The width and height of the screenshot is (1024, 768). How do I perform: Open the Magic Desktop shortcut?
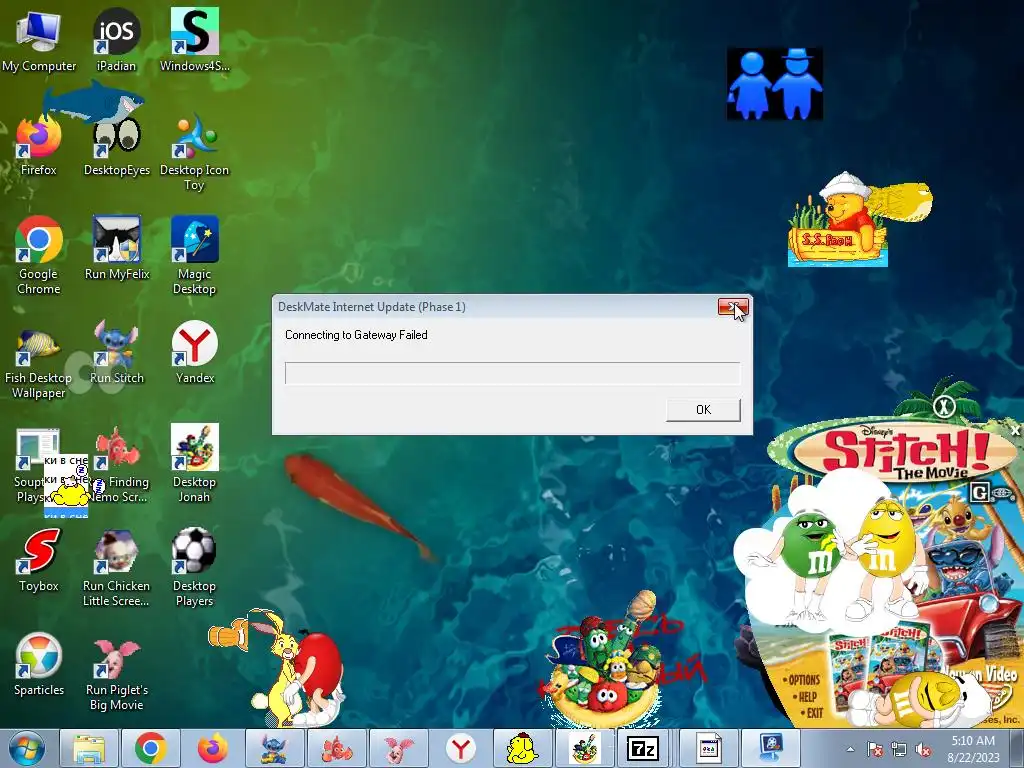click(195, 255)
